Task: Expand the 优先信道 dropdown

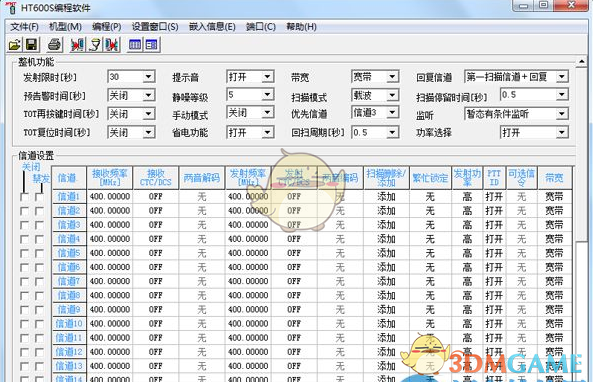Action: coord(393,112)
